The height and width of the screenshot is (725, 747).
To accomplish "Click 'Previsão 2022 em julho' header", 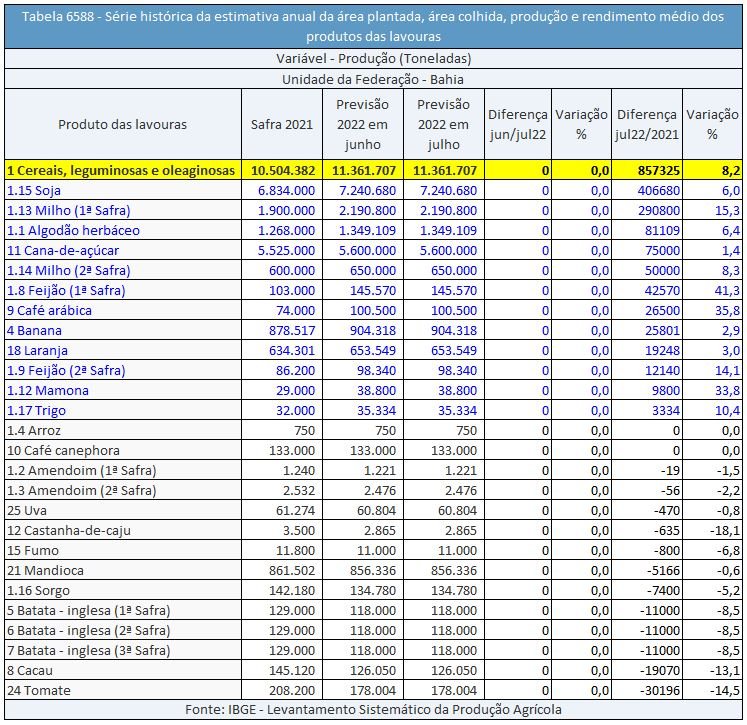I will pos(444,124).
